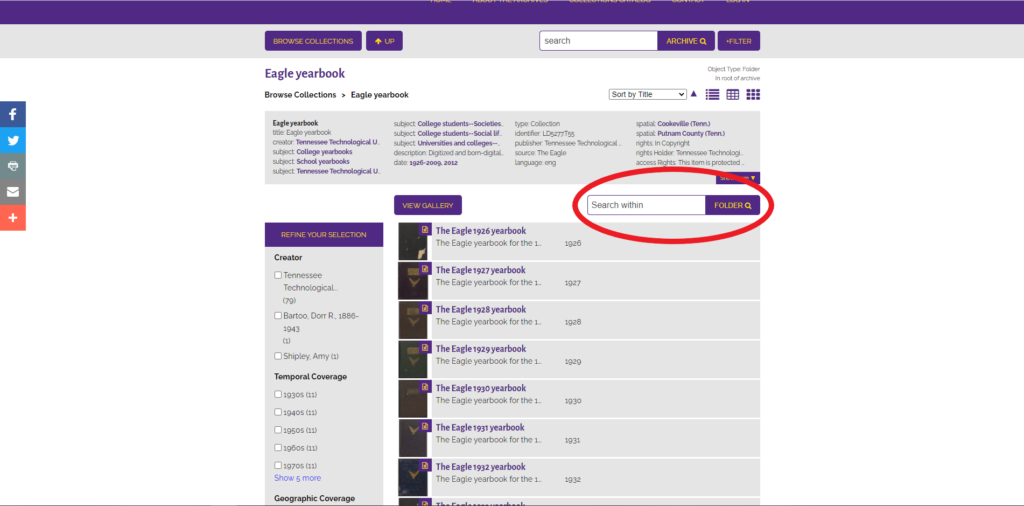Check the 1970s temporal coverage checkbox
Image resolution: width=1024 pixels, height=506 pixels.
pyautogui.click(x=278, y=466)
